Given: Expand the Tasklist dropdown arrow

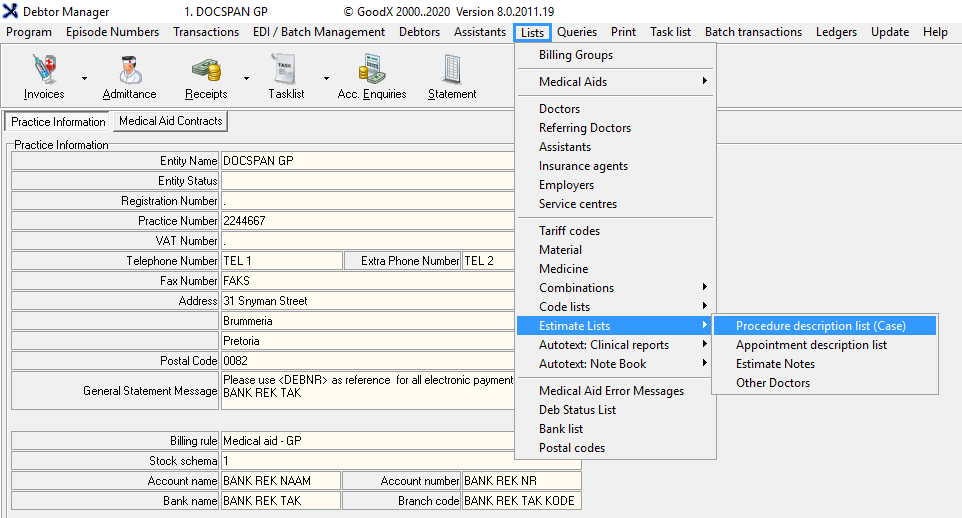Looking at the screenshot, I should (326, 78).
